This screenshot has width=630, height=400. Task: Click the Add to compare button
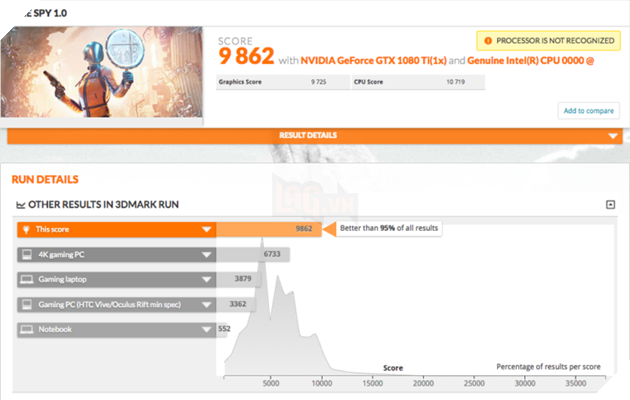(589, 111)
